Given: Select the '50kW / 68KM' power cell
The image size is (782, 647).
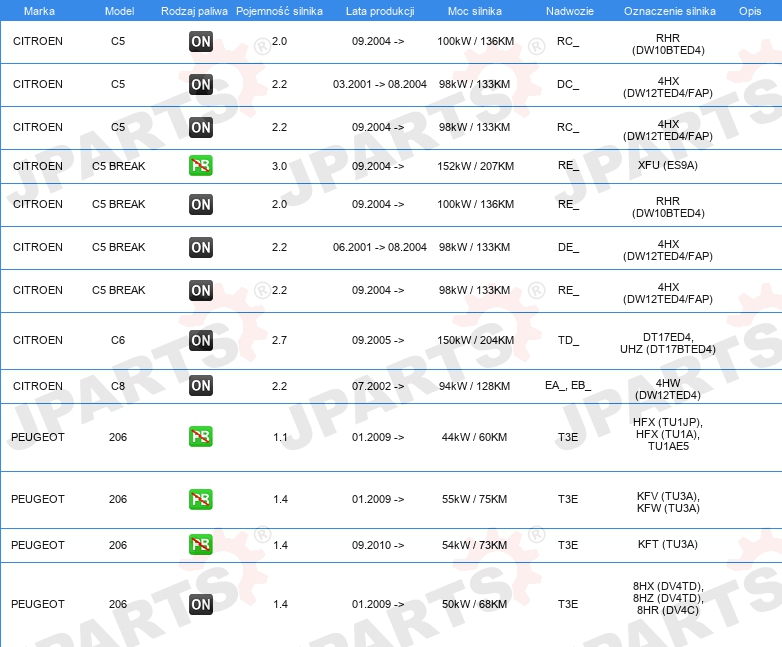Looking at the screenshot, I should coord(474,604).
